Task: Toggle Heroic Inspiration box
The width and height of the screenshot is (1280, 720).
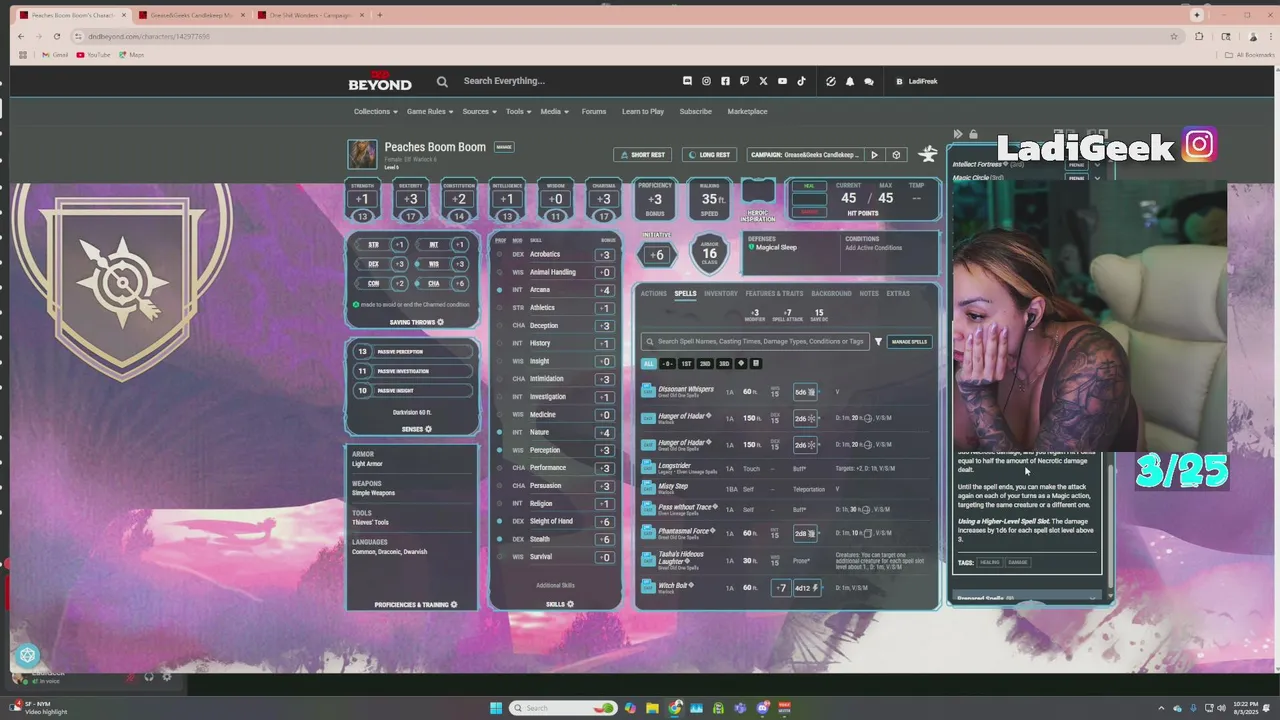Action: (758, 192)
